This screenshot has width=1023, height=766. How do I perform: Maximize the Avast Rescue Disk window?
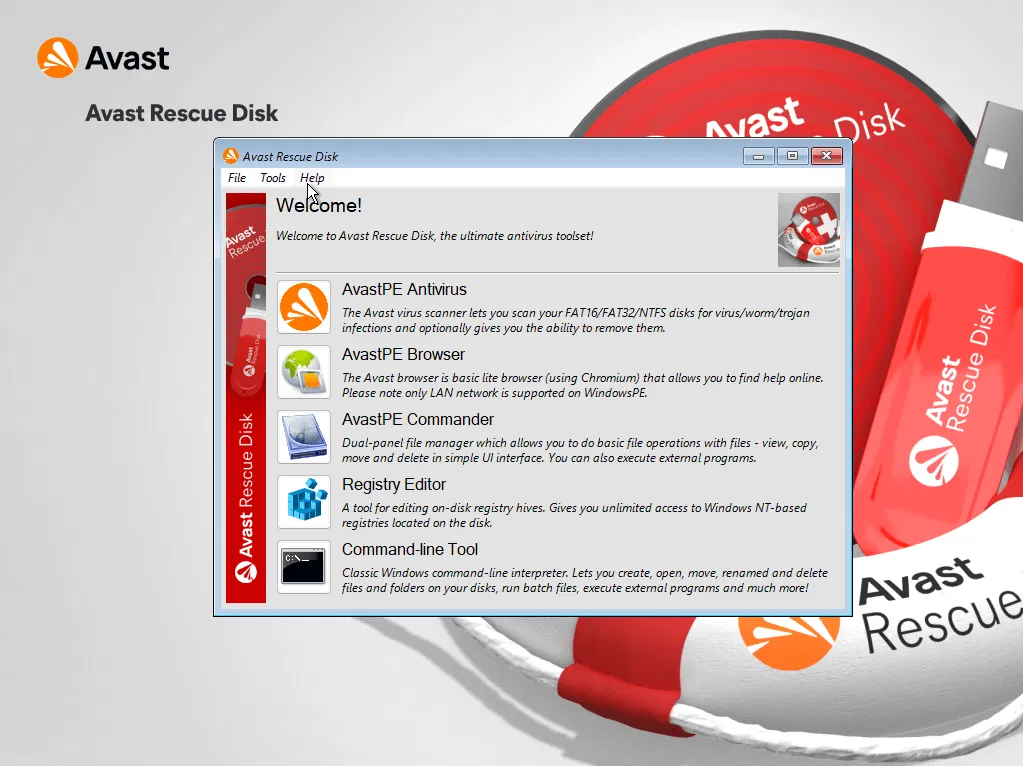coord(792,156)
